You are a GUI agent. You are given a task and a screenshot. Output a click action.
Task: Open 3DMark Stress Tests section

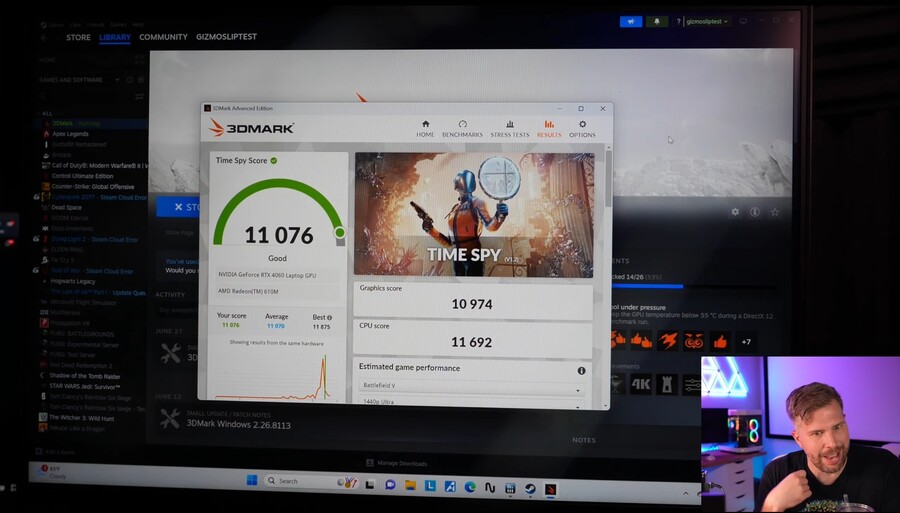pyautogui.click(x=510, y=129)
